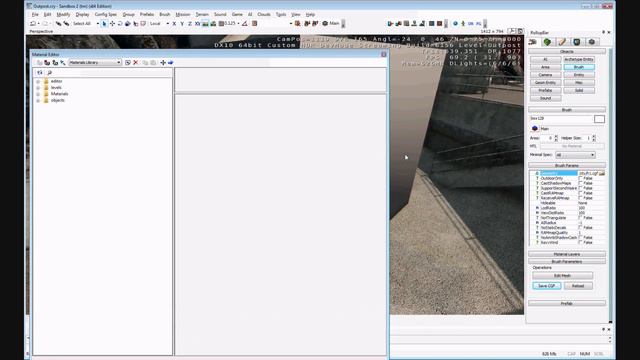
Task: Open the Objects tab in RollupBar
Action: pyautogui.click(x=533, y=42)
